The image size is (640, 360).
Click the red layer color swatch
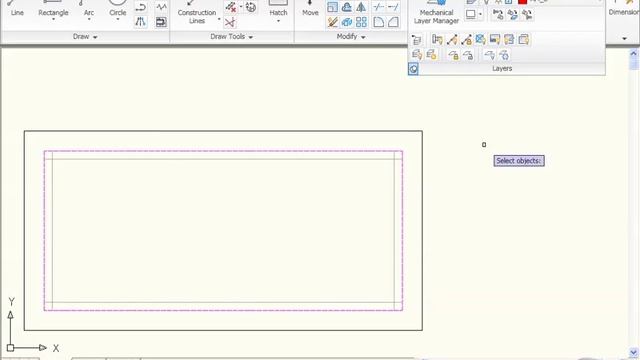point(522,2)
